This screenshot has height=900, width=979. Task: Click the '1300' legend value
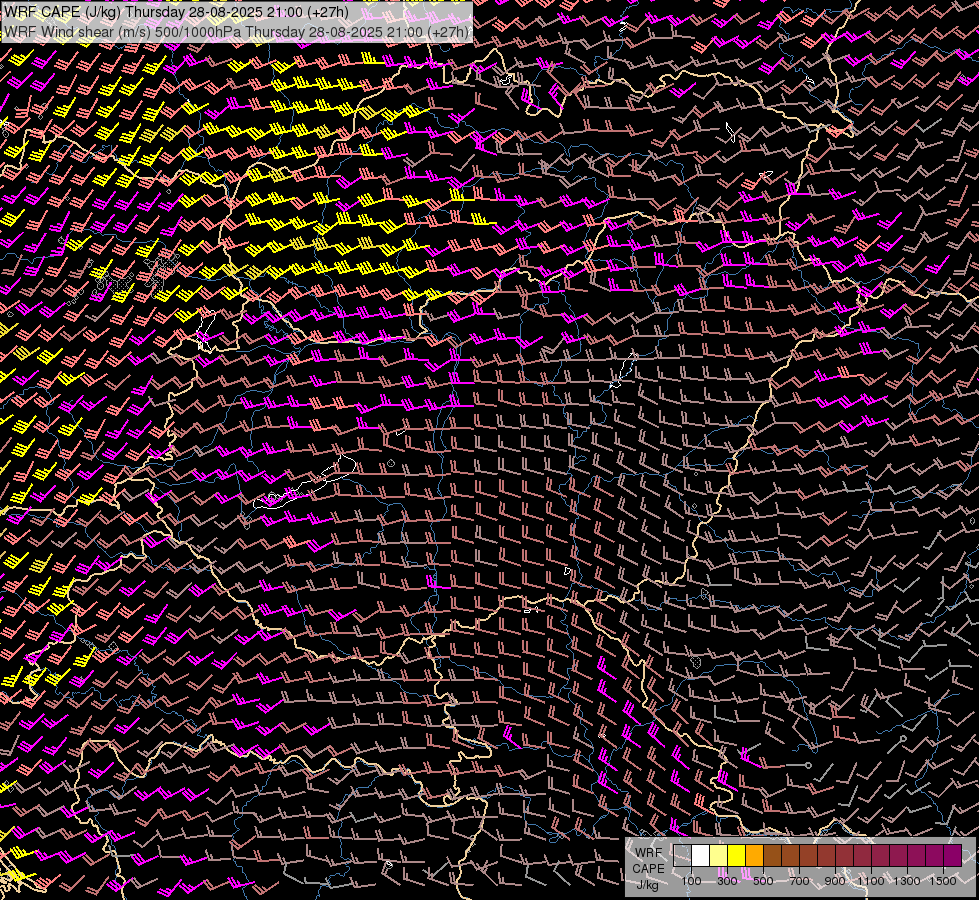907,881
